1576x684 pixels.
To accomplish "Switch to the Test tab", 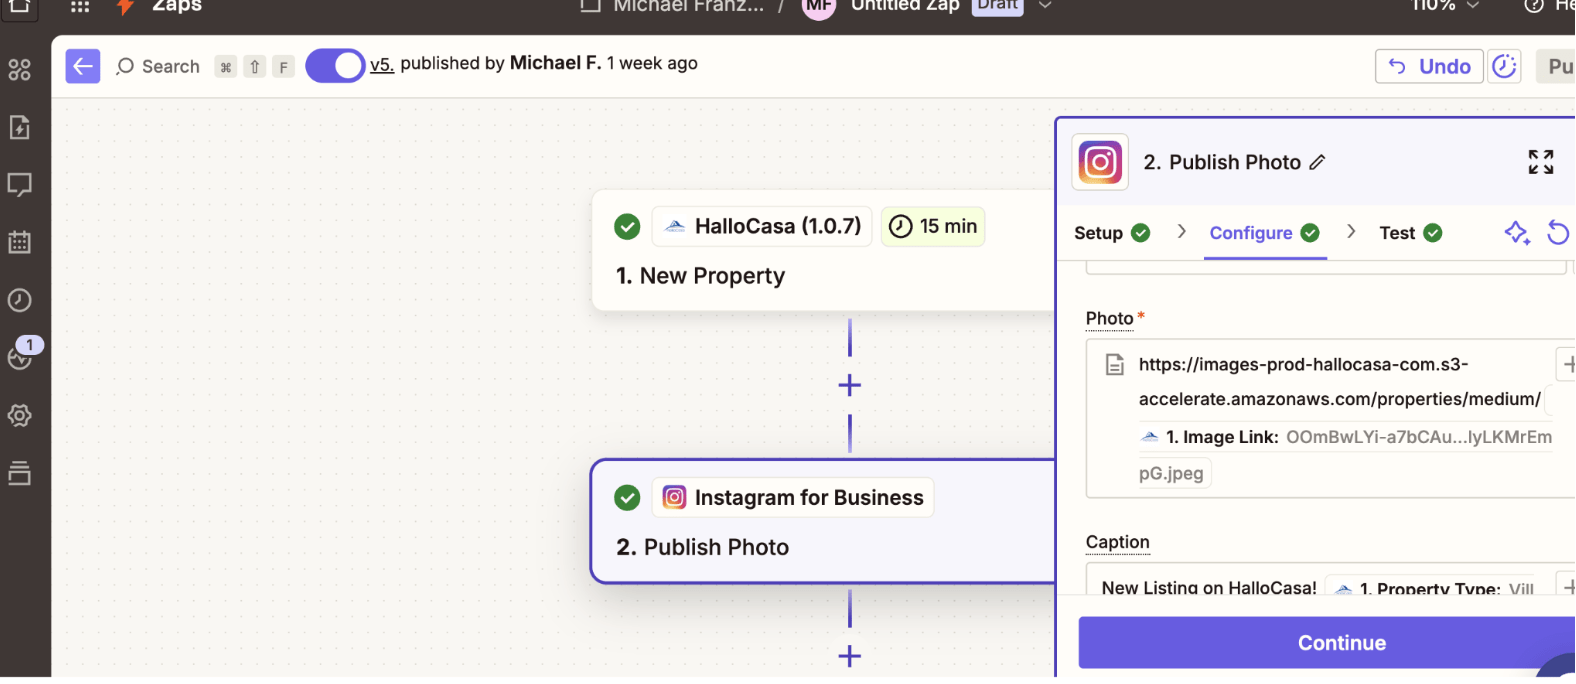I will pos(1411,233).
